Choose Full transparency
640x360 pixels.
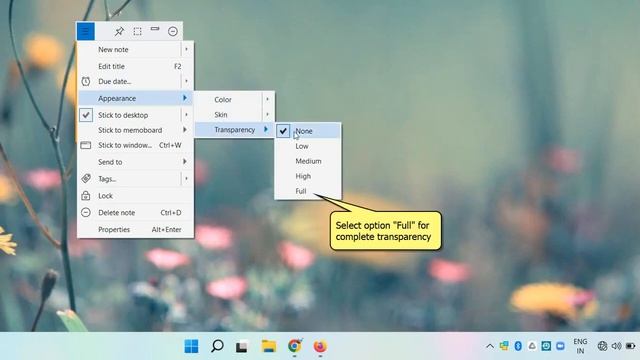pos(308,191)
